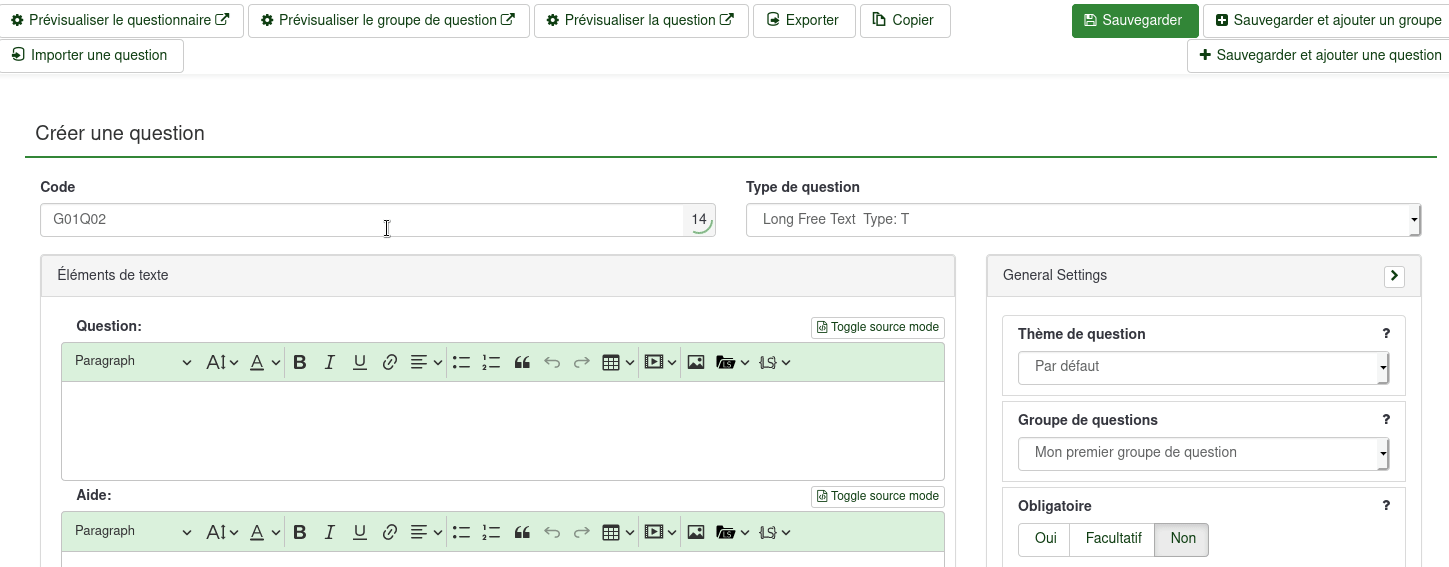Apply underline in the Question editor toolbar
The width and height of the screenshot is (1449, 567).
(360, 362)
